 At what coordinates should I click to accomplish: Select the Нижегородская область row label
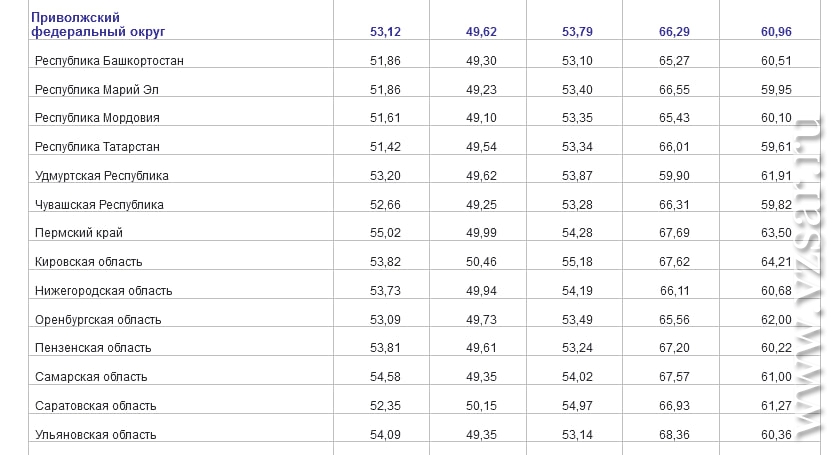pyautogui.click(x=104, y=291)
